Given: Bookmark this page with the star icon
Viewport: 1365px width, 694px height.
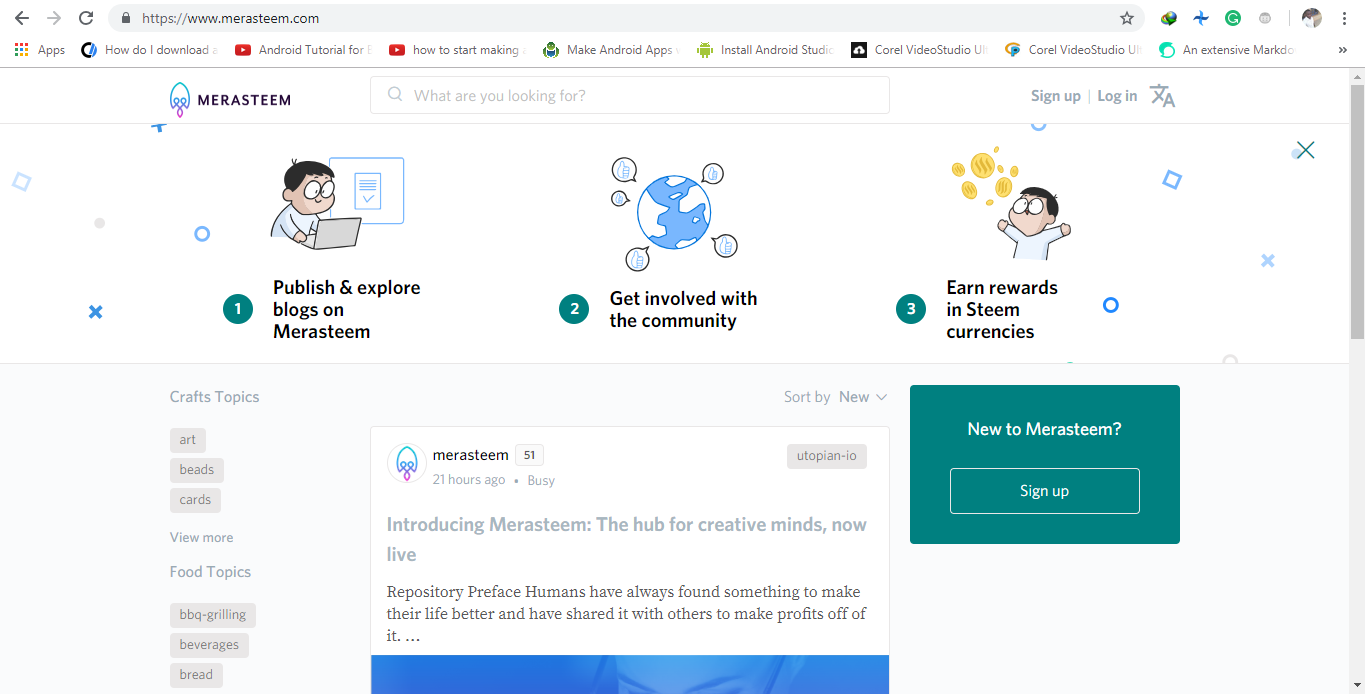Looking at the screenshot, I should coord(1127,18).
